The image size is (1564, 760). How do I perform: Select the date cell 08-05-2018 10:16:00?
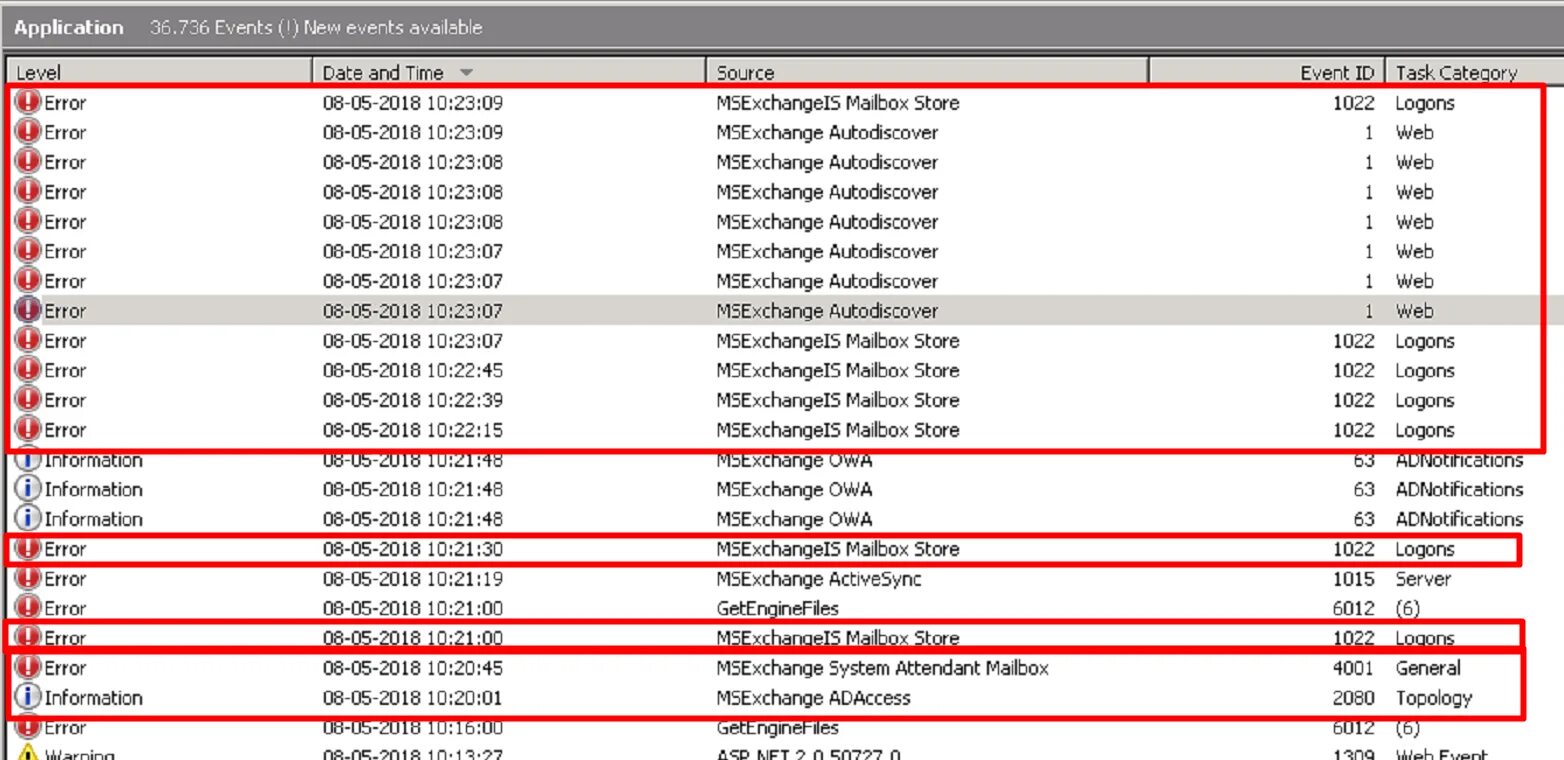[x=413, y=728]
